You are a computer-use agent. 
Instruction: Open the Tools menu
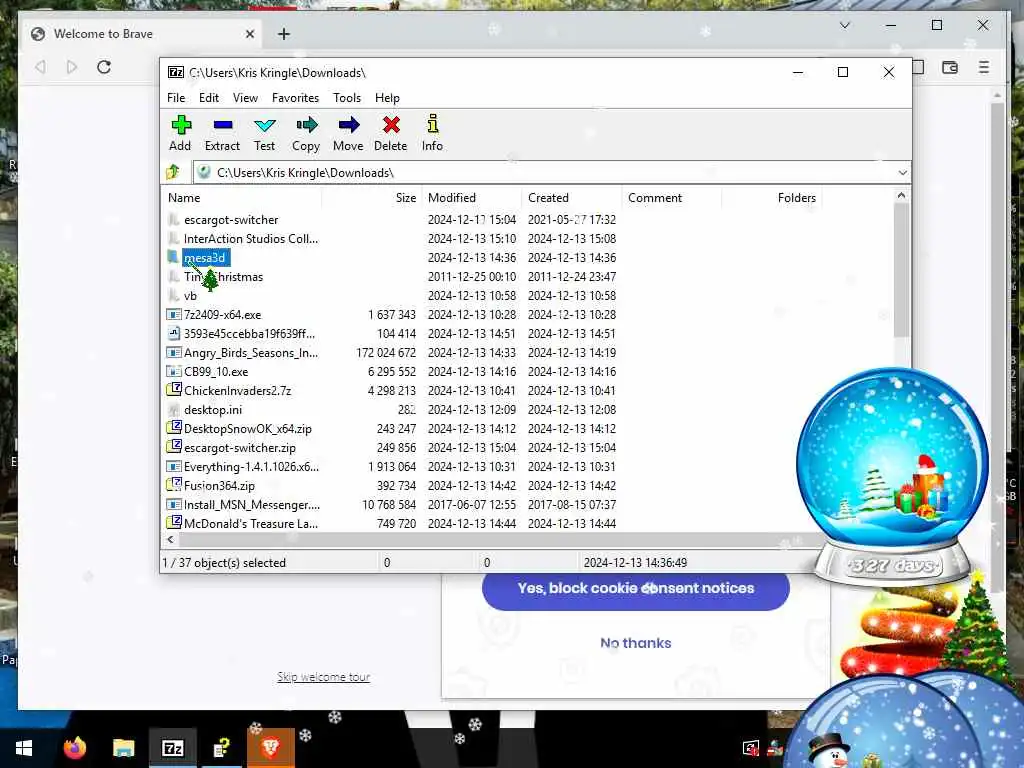click(347, 98)
